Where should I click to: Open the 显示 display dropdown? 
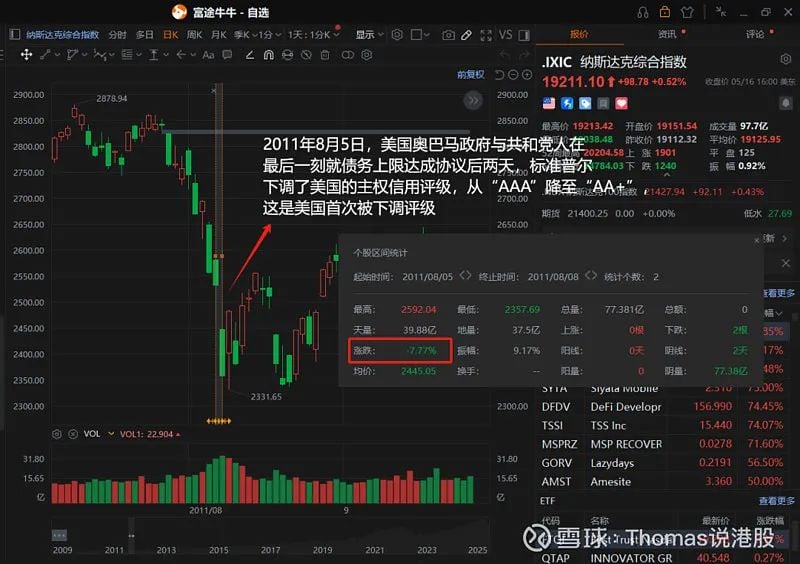click(x=369, y=35)
